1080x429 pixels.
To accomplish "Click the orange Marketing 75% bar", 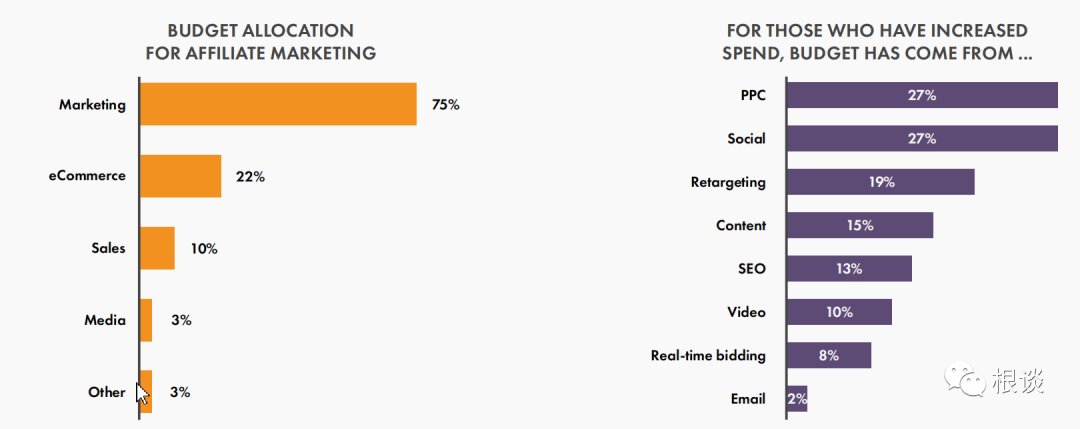I will (x=278, y=104).
